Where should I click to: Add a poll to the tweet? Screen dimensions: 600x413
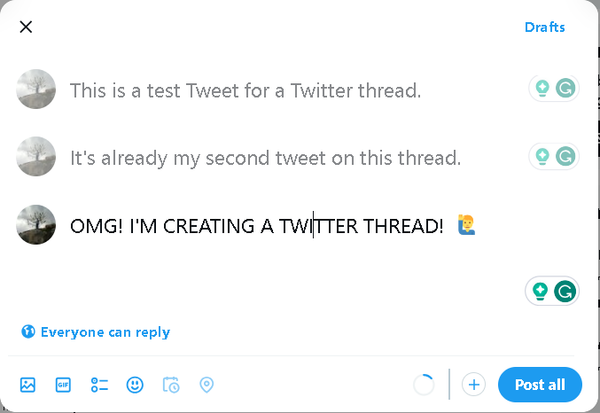99,384
